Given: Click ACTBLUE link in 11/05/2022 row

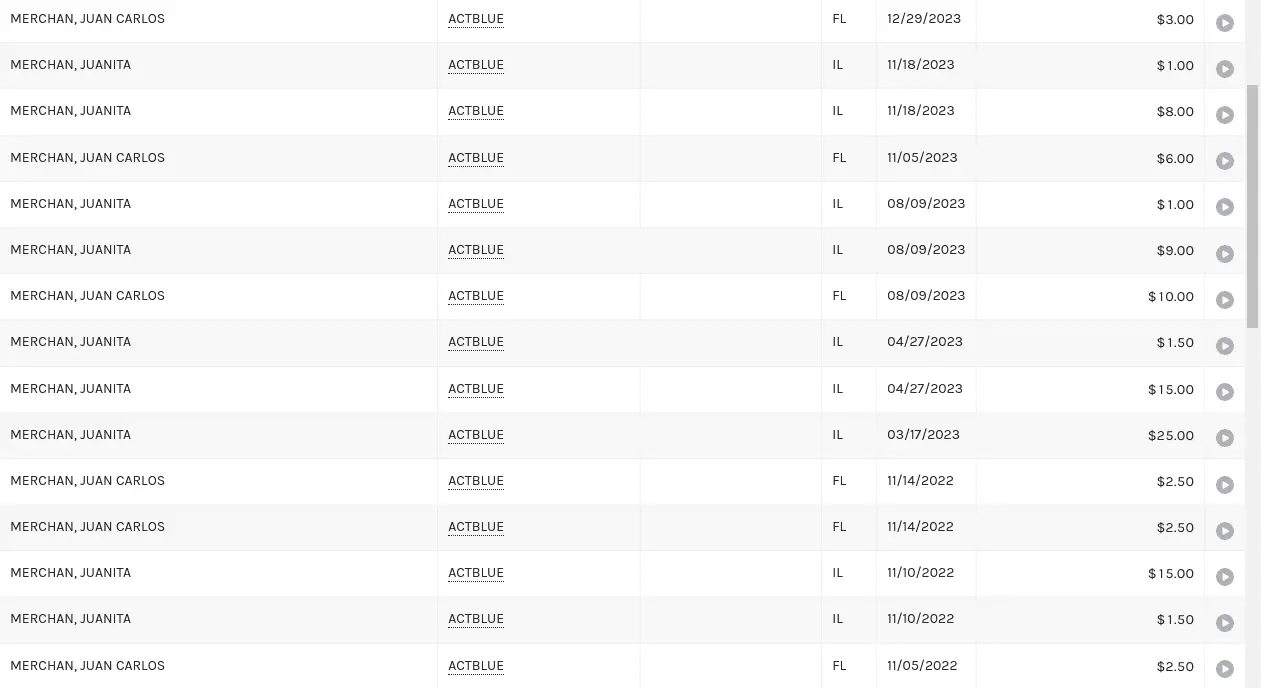Looking at the screenshot, I should tap(476, 666).
